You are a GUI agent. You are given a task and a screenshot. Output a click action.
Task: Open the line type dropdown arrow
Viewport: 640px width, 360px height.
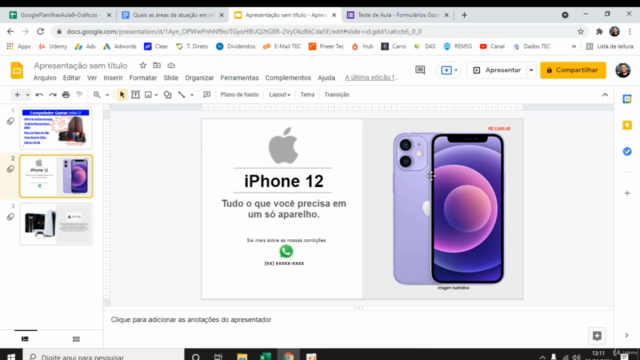click(x=192, y=95)
